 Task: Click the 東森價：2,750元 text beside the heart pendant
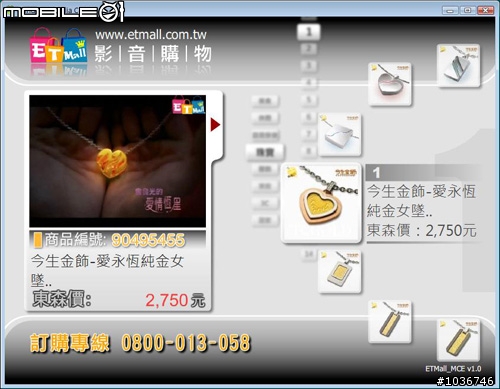click(x=421, y=230)
